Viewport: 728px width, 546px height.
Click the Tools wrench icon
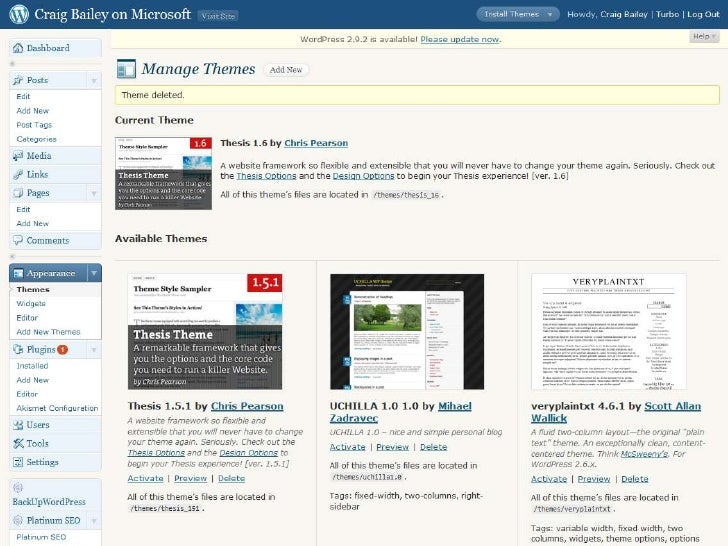[x=18, y=443]
